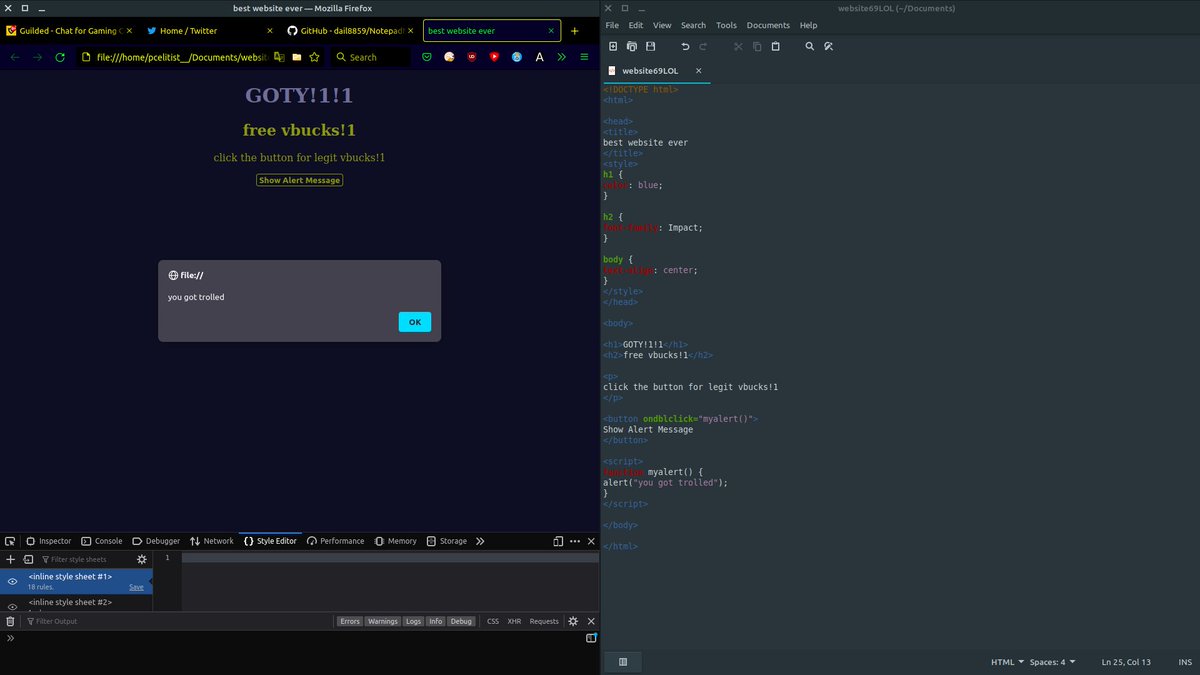Toggle the Warnings console filter
The height and width of the screenshot is (675, 1200).
(x=382, y=621)
